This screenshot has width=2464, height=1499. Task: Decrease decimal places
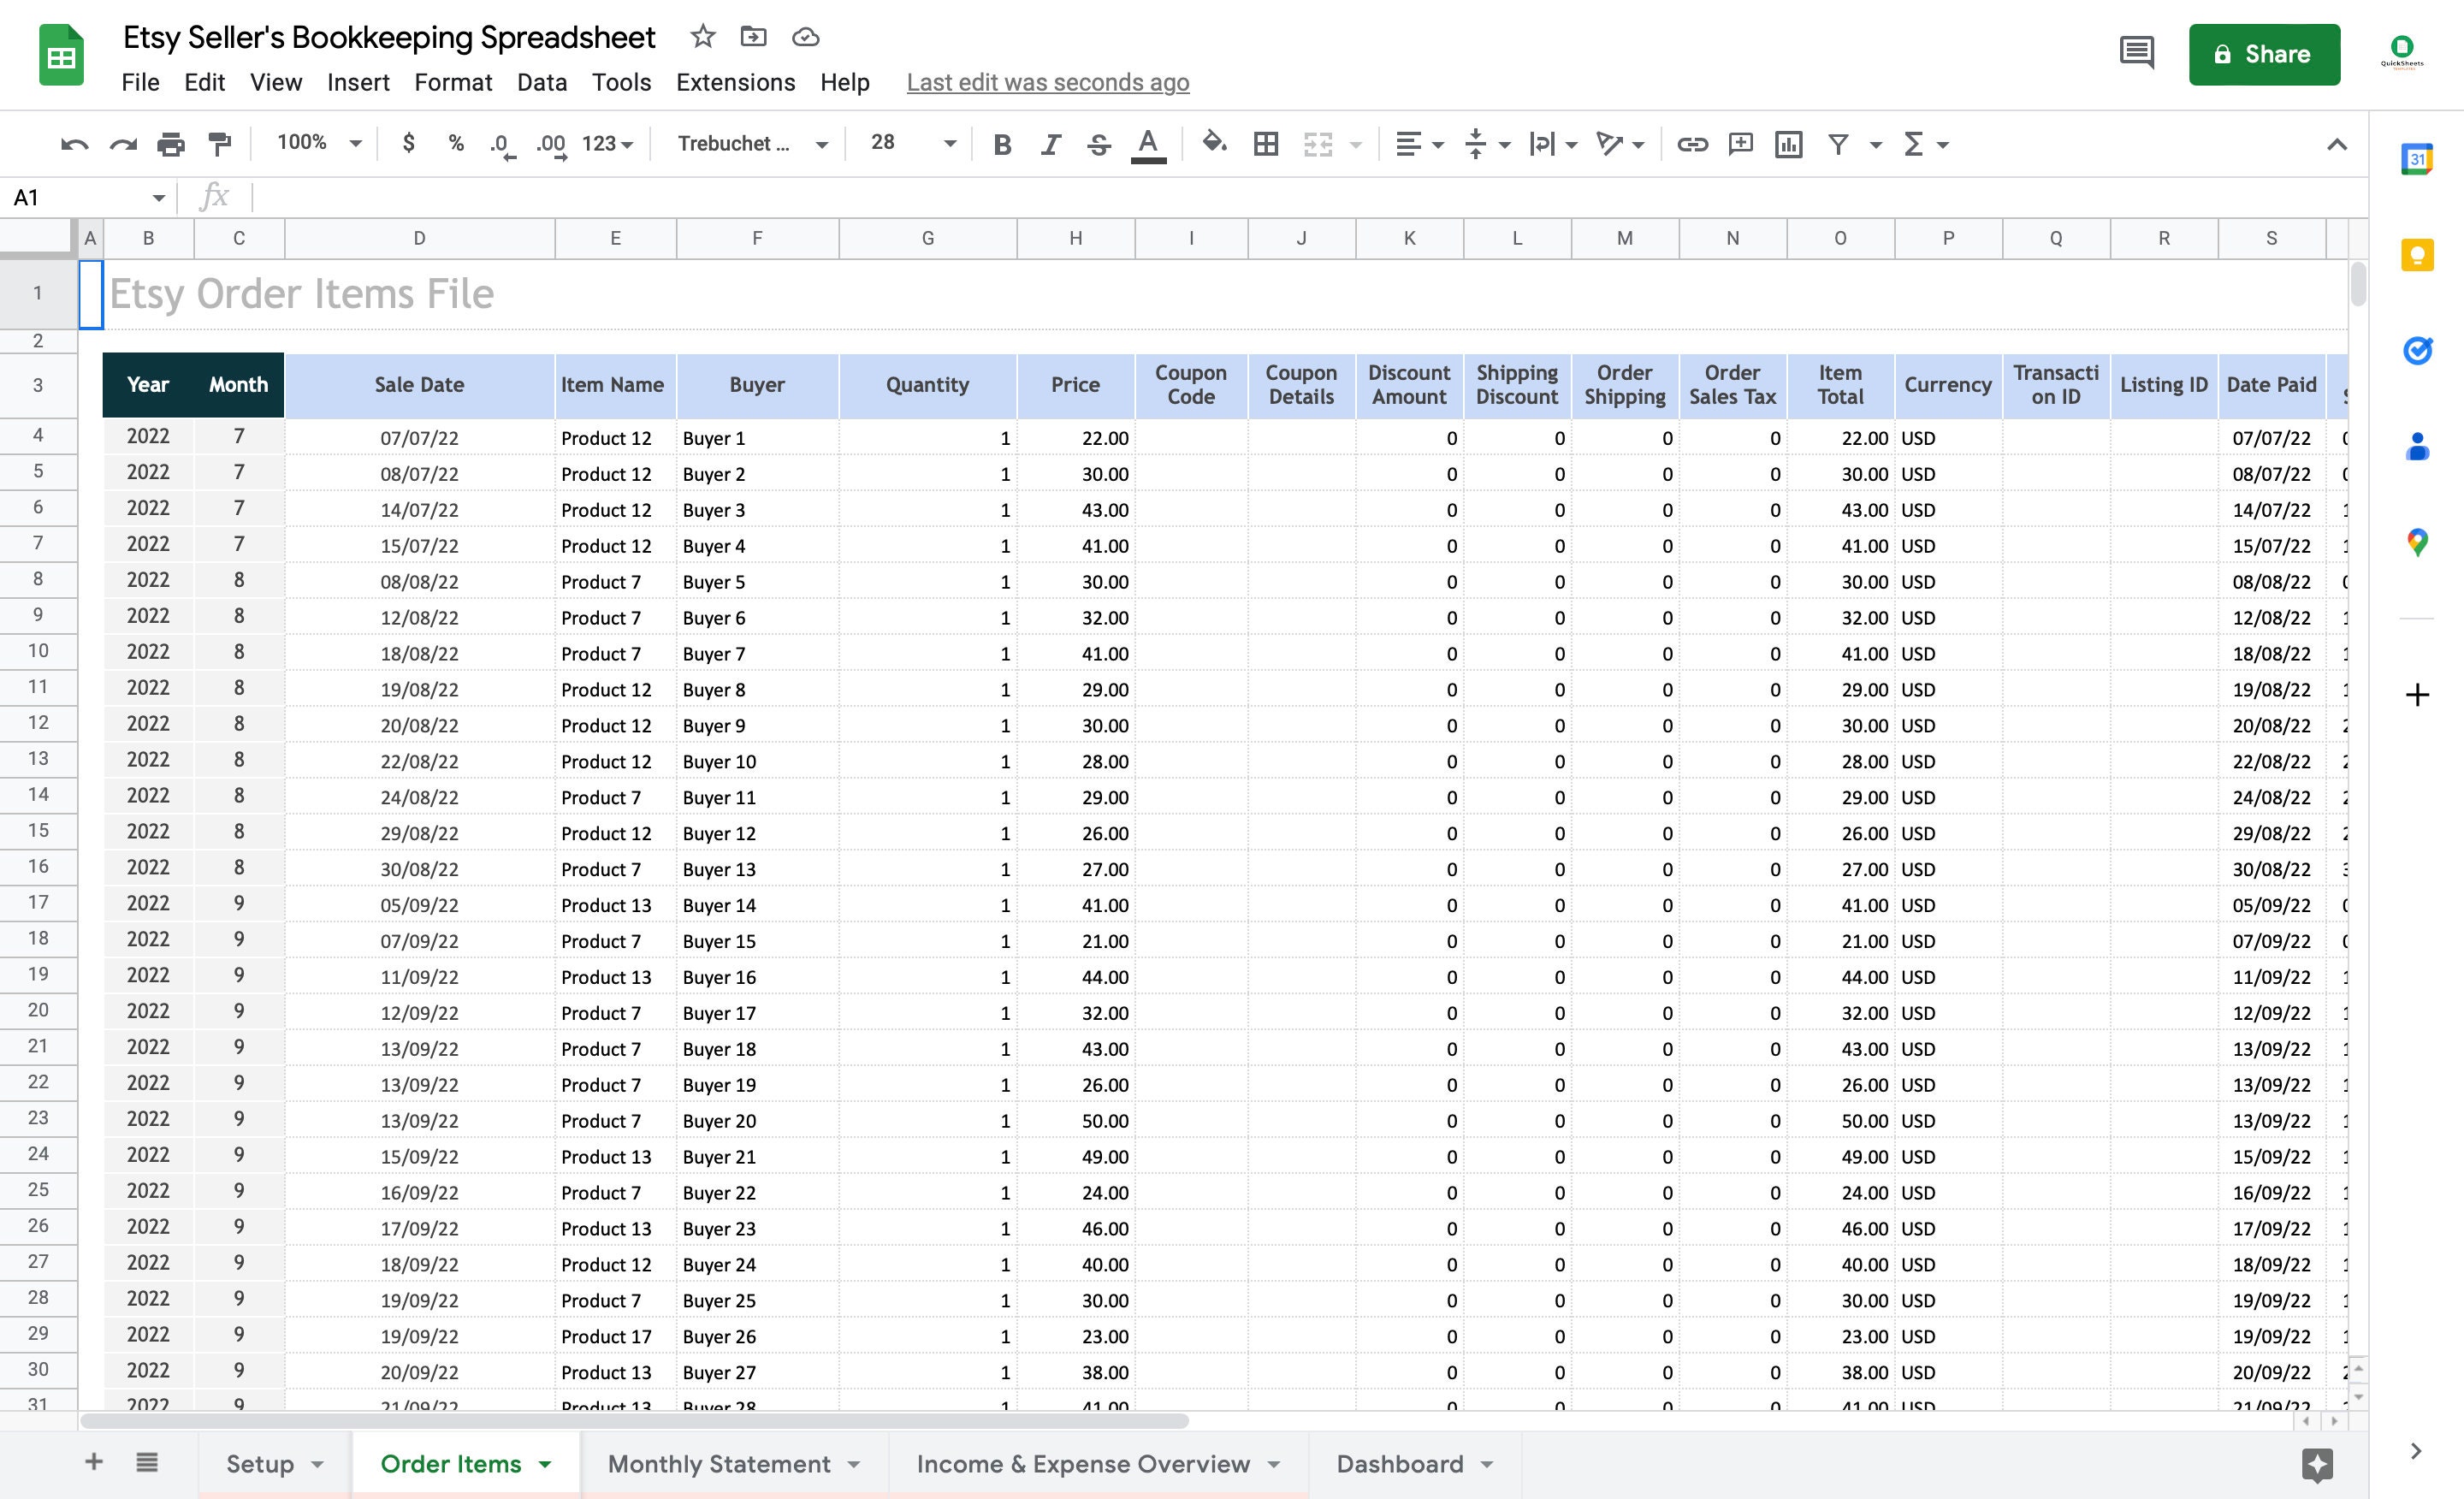pyautogui.click(x=502, y=144)
